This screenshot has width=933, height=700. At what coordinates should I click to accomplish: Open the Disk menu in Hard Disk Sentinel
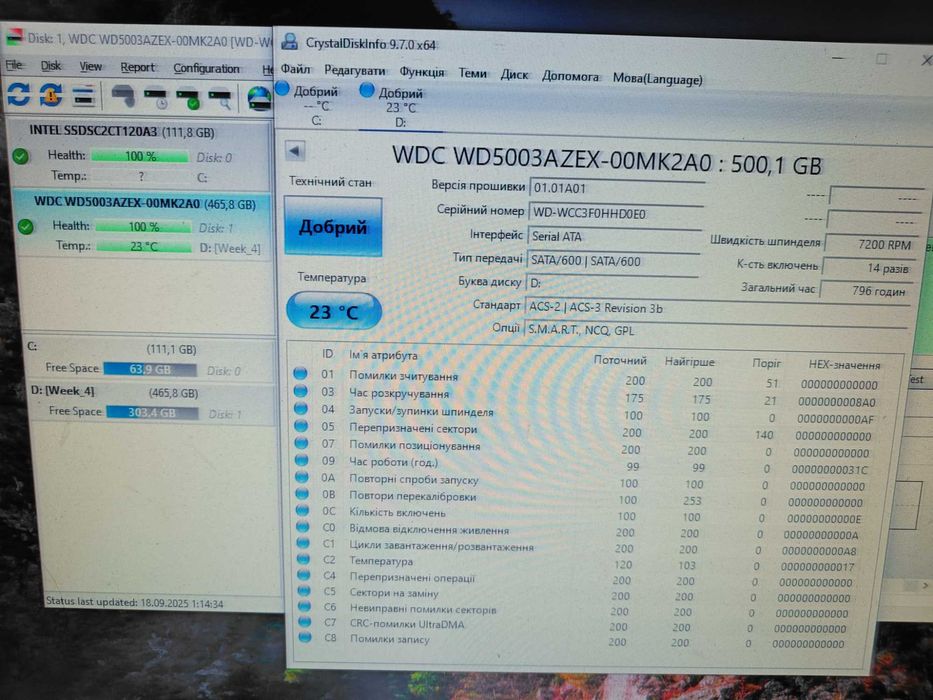[x=51, y=65]
